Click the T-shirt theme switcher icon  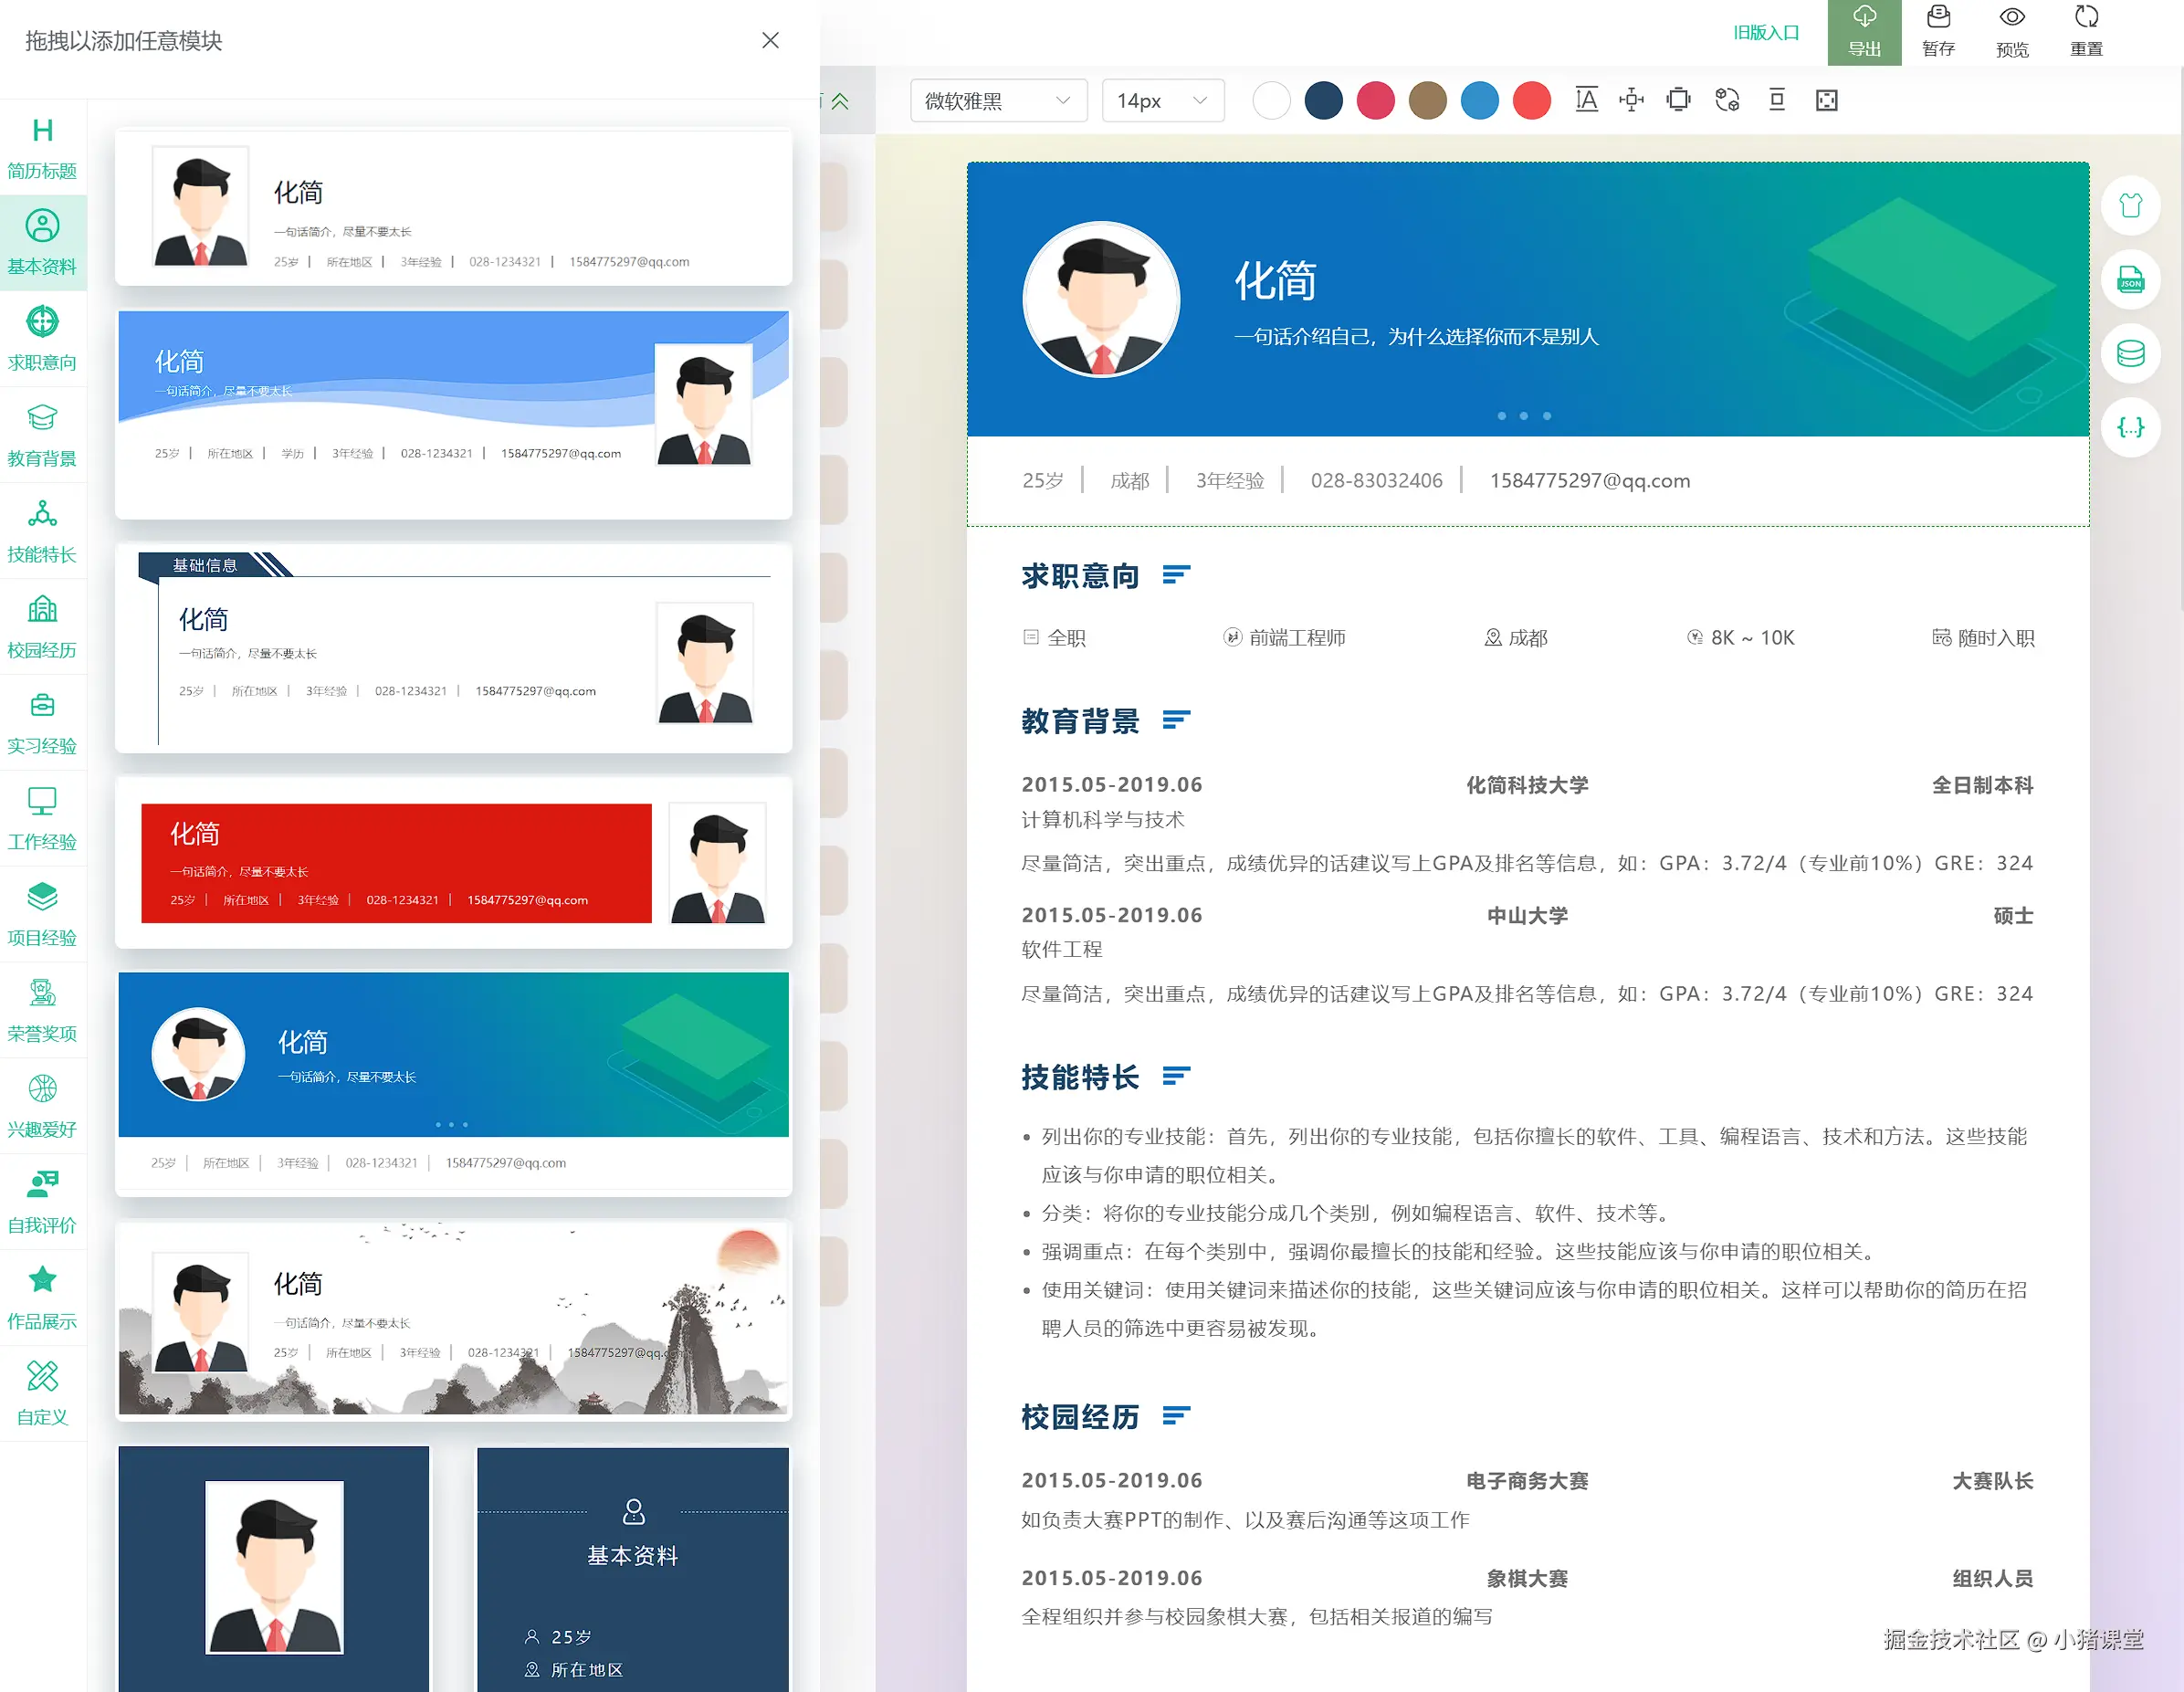coord(2131,205)
